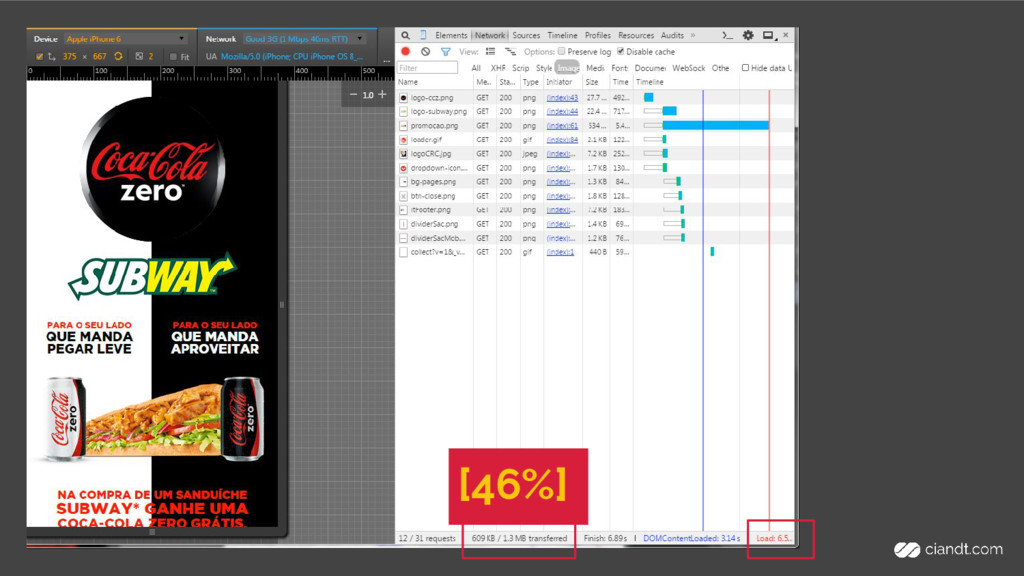Screen dimensions: 1024x576
Task: Show more DevTools panels chevron
Action: coord(693,35)
